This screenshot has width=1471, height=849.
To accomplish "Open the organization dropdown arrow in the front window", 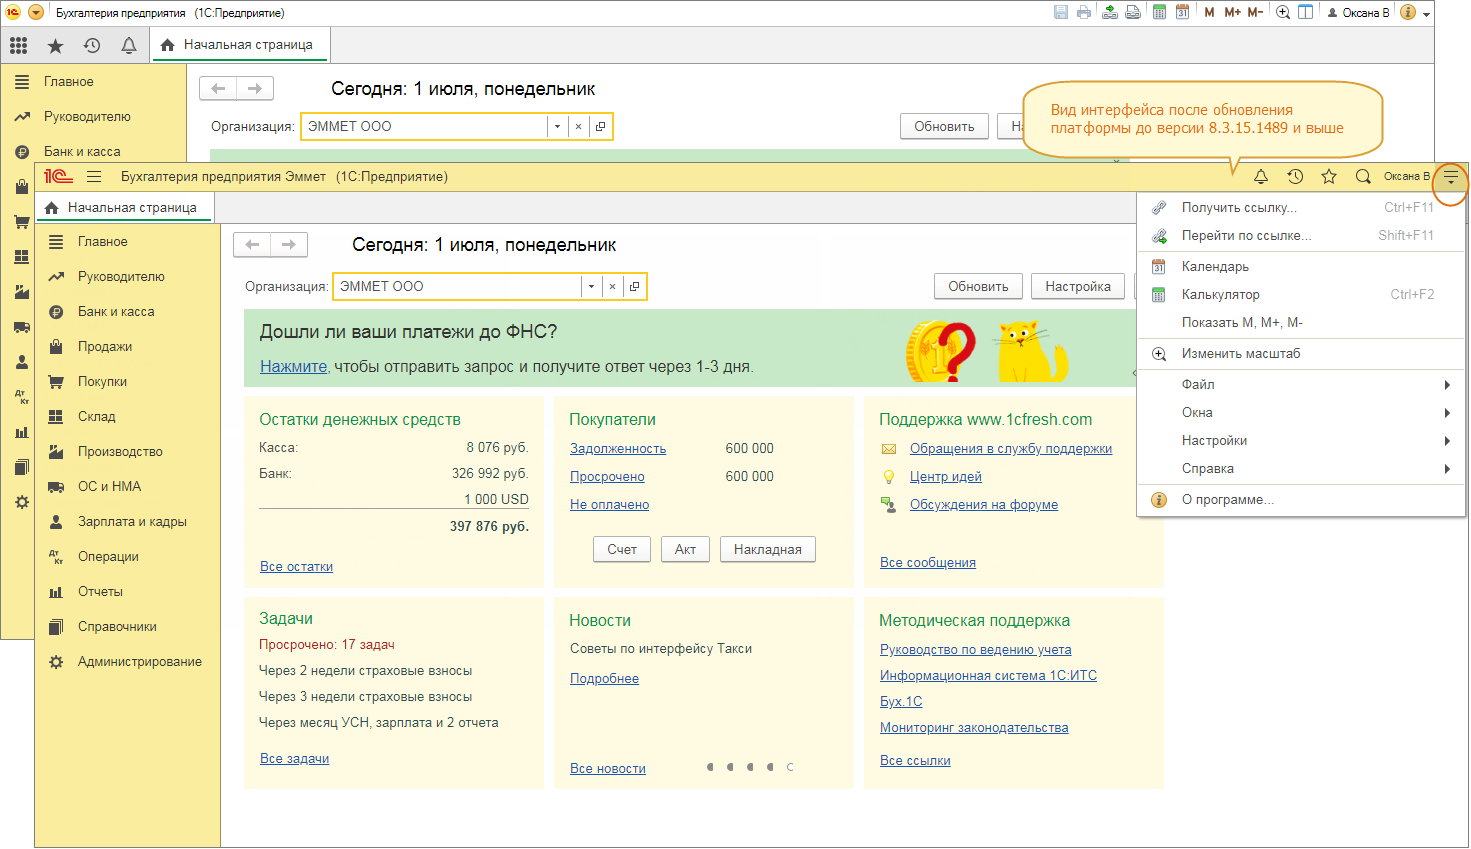I will click(591, 287).
